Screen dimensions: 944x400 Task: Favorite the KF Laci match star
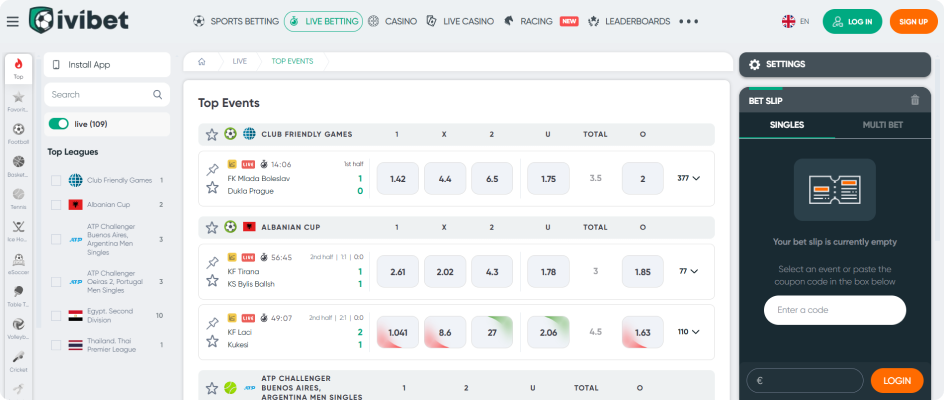pos(212,342)
